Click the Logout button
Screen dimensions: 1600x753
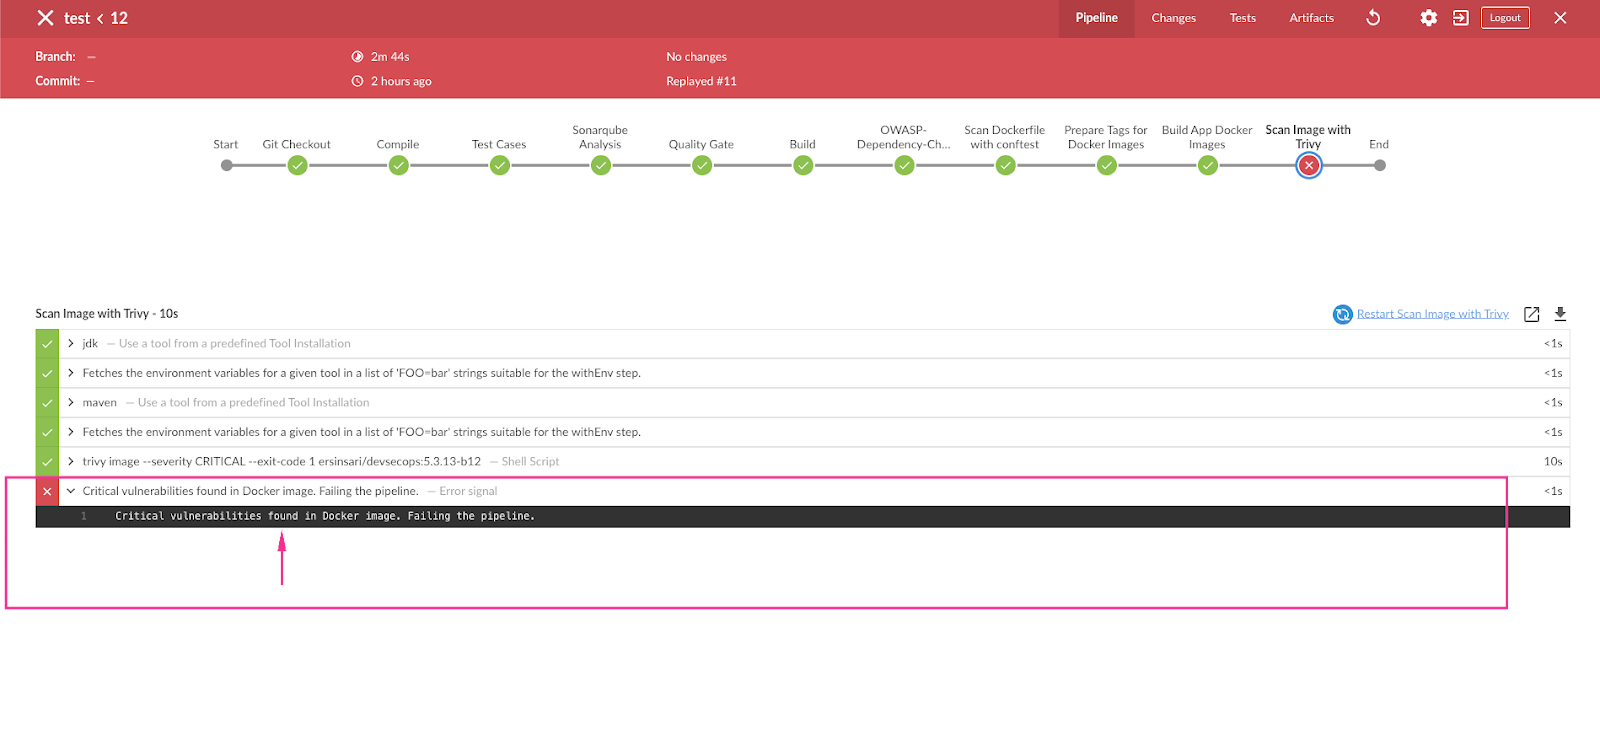pyautogui.click(x=1504, y=18)
